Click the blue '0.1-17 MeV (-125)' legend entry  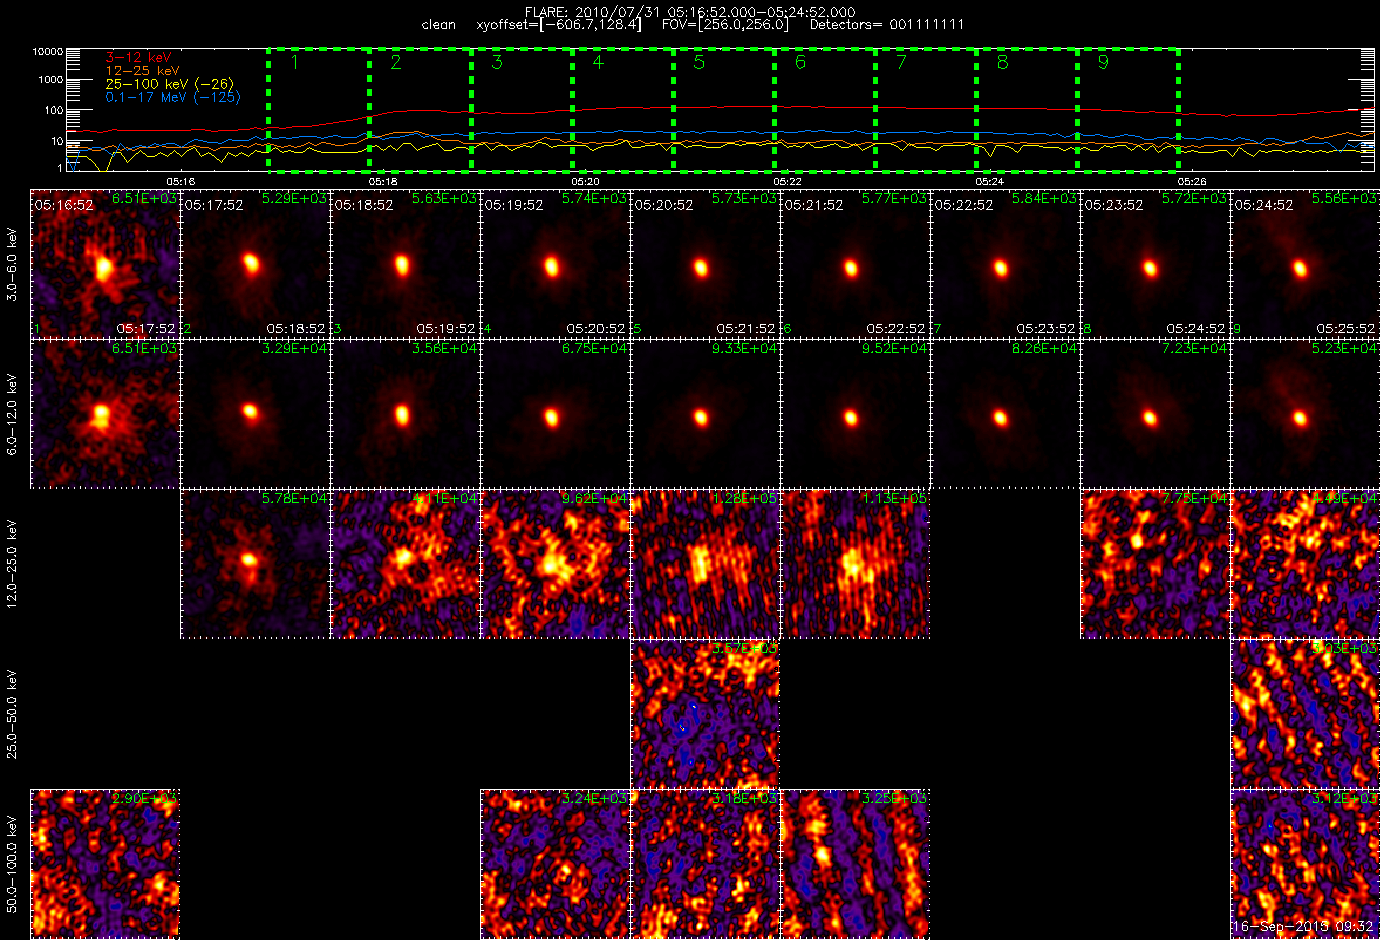click(x=173, y=97)
